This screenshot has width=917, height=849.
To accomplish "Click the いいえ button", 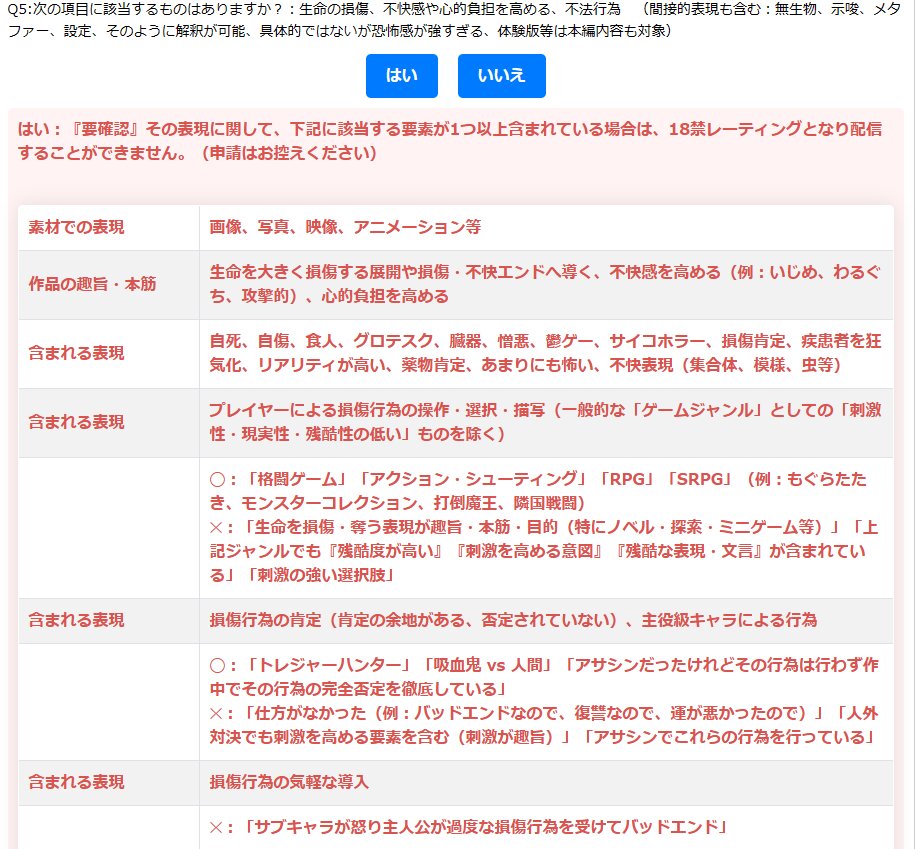I will [501, 76].
